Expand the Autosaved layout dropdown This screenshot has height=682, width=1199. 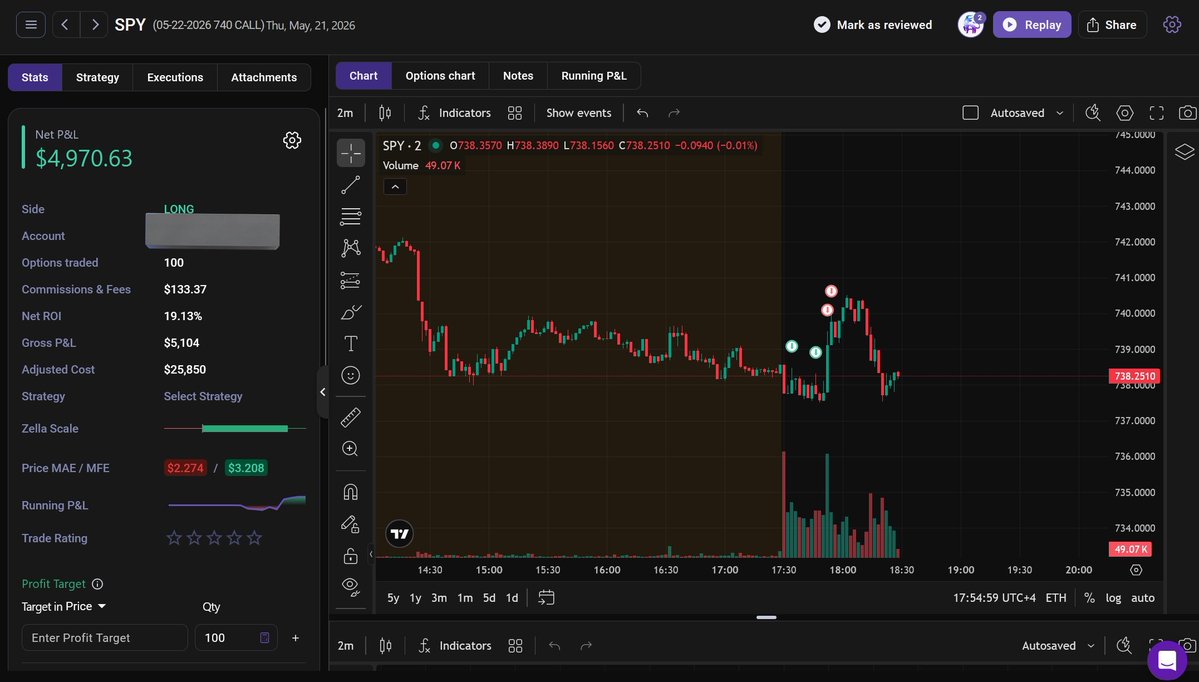1060,113
